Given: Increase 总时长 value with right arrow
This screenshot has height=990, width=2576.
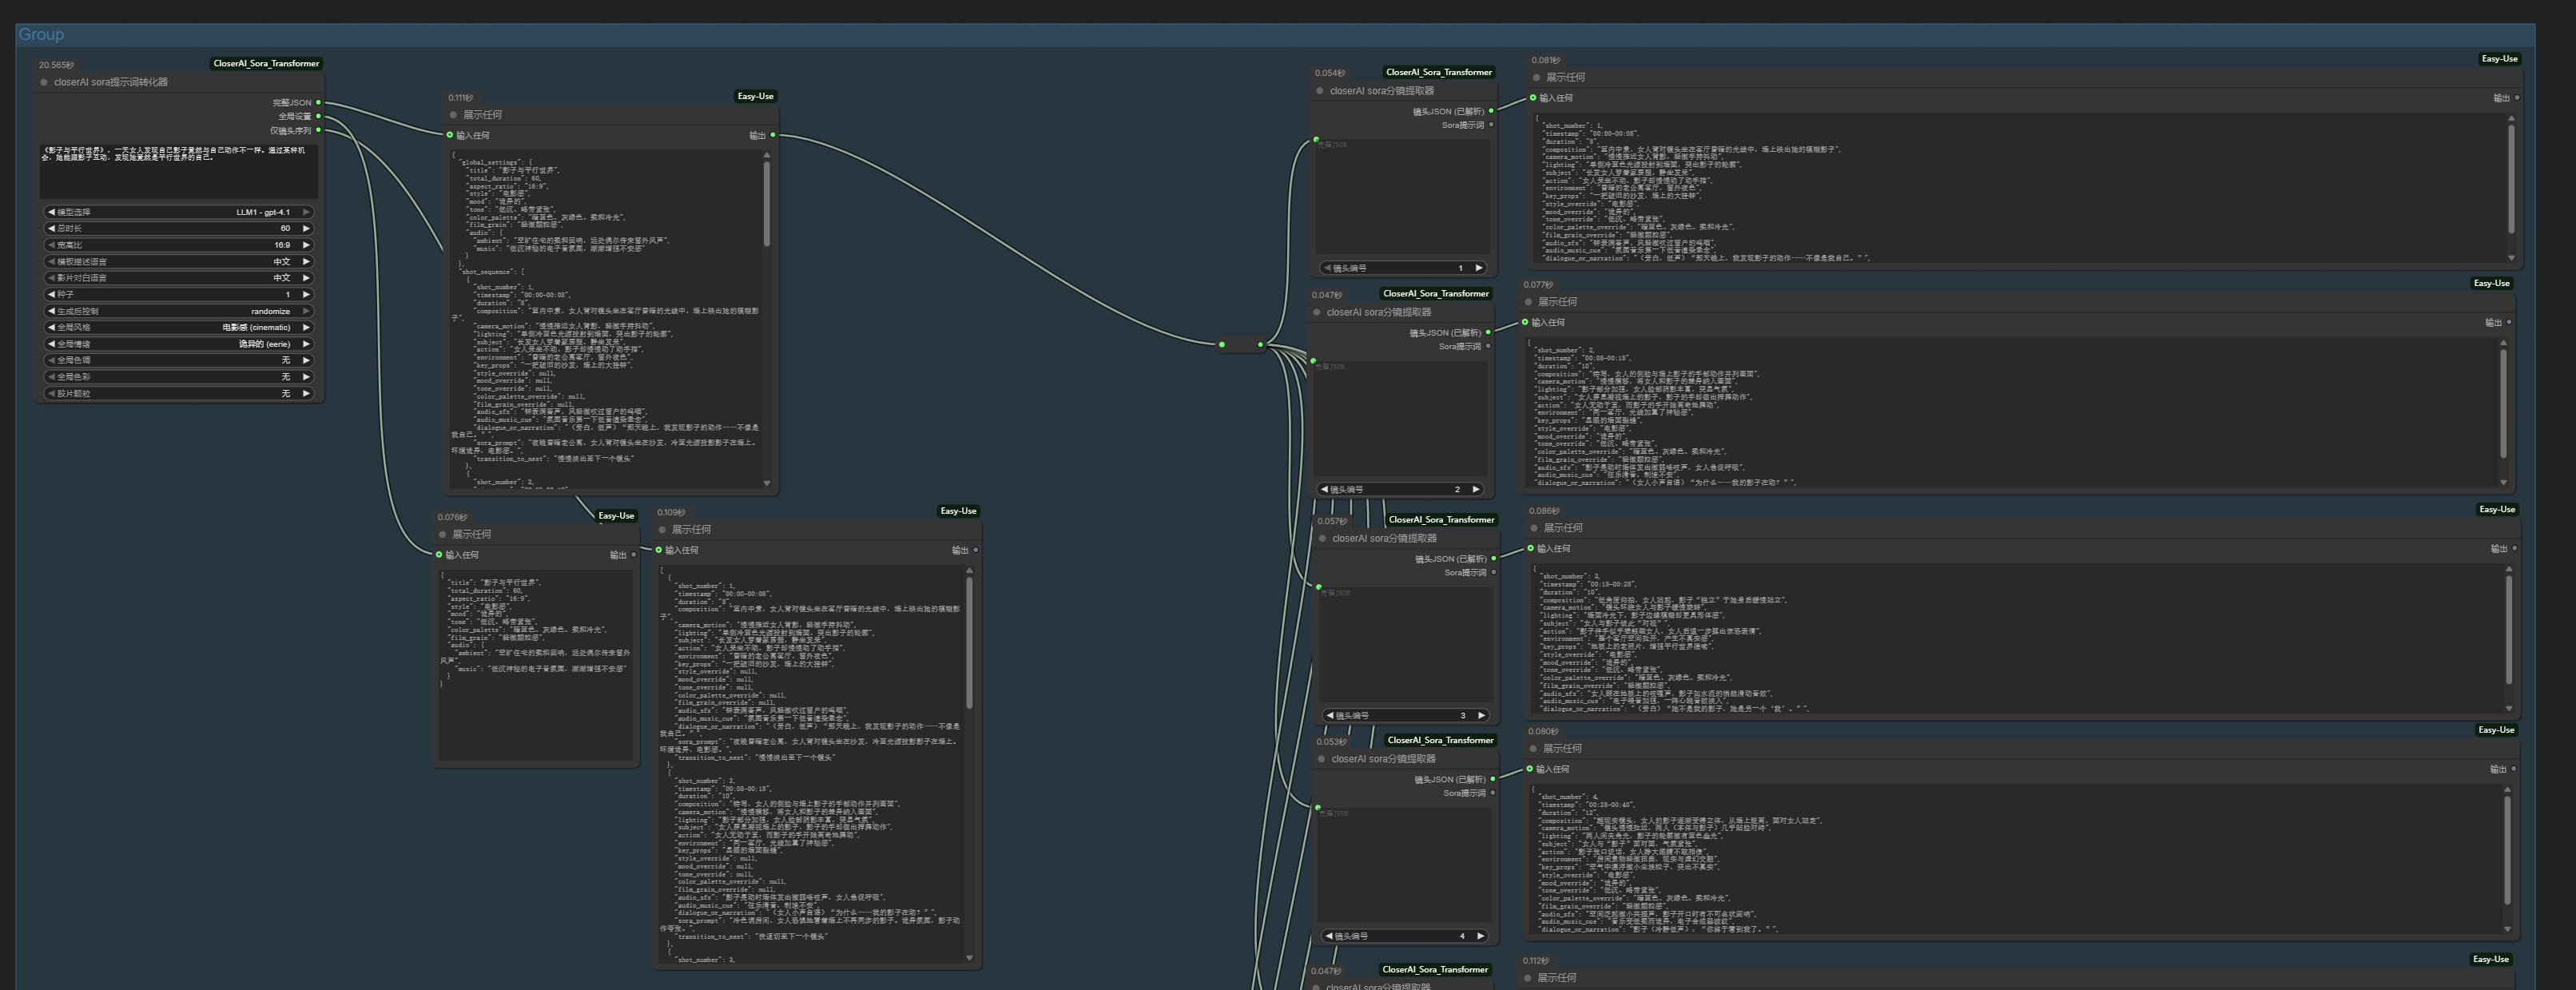Looking at the screenshot, I should 306,228.
